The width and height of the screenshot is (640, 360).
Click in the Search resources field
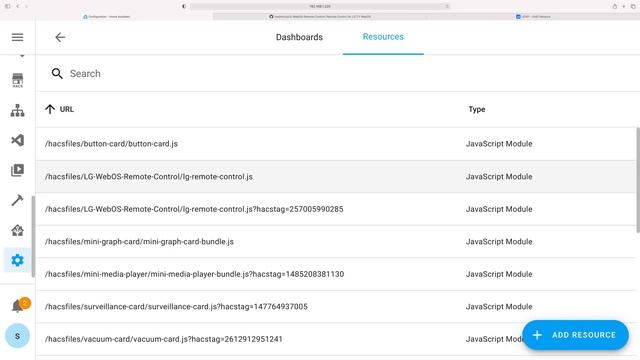(335, 73)
